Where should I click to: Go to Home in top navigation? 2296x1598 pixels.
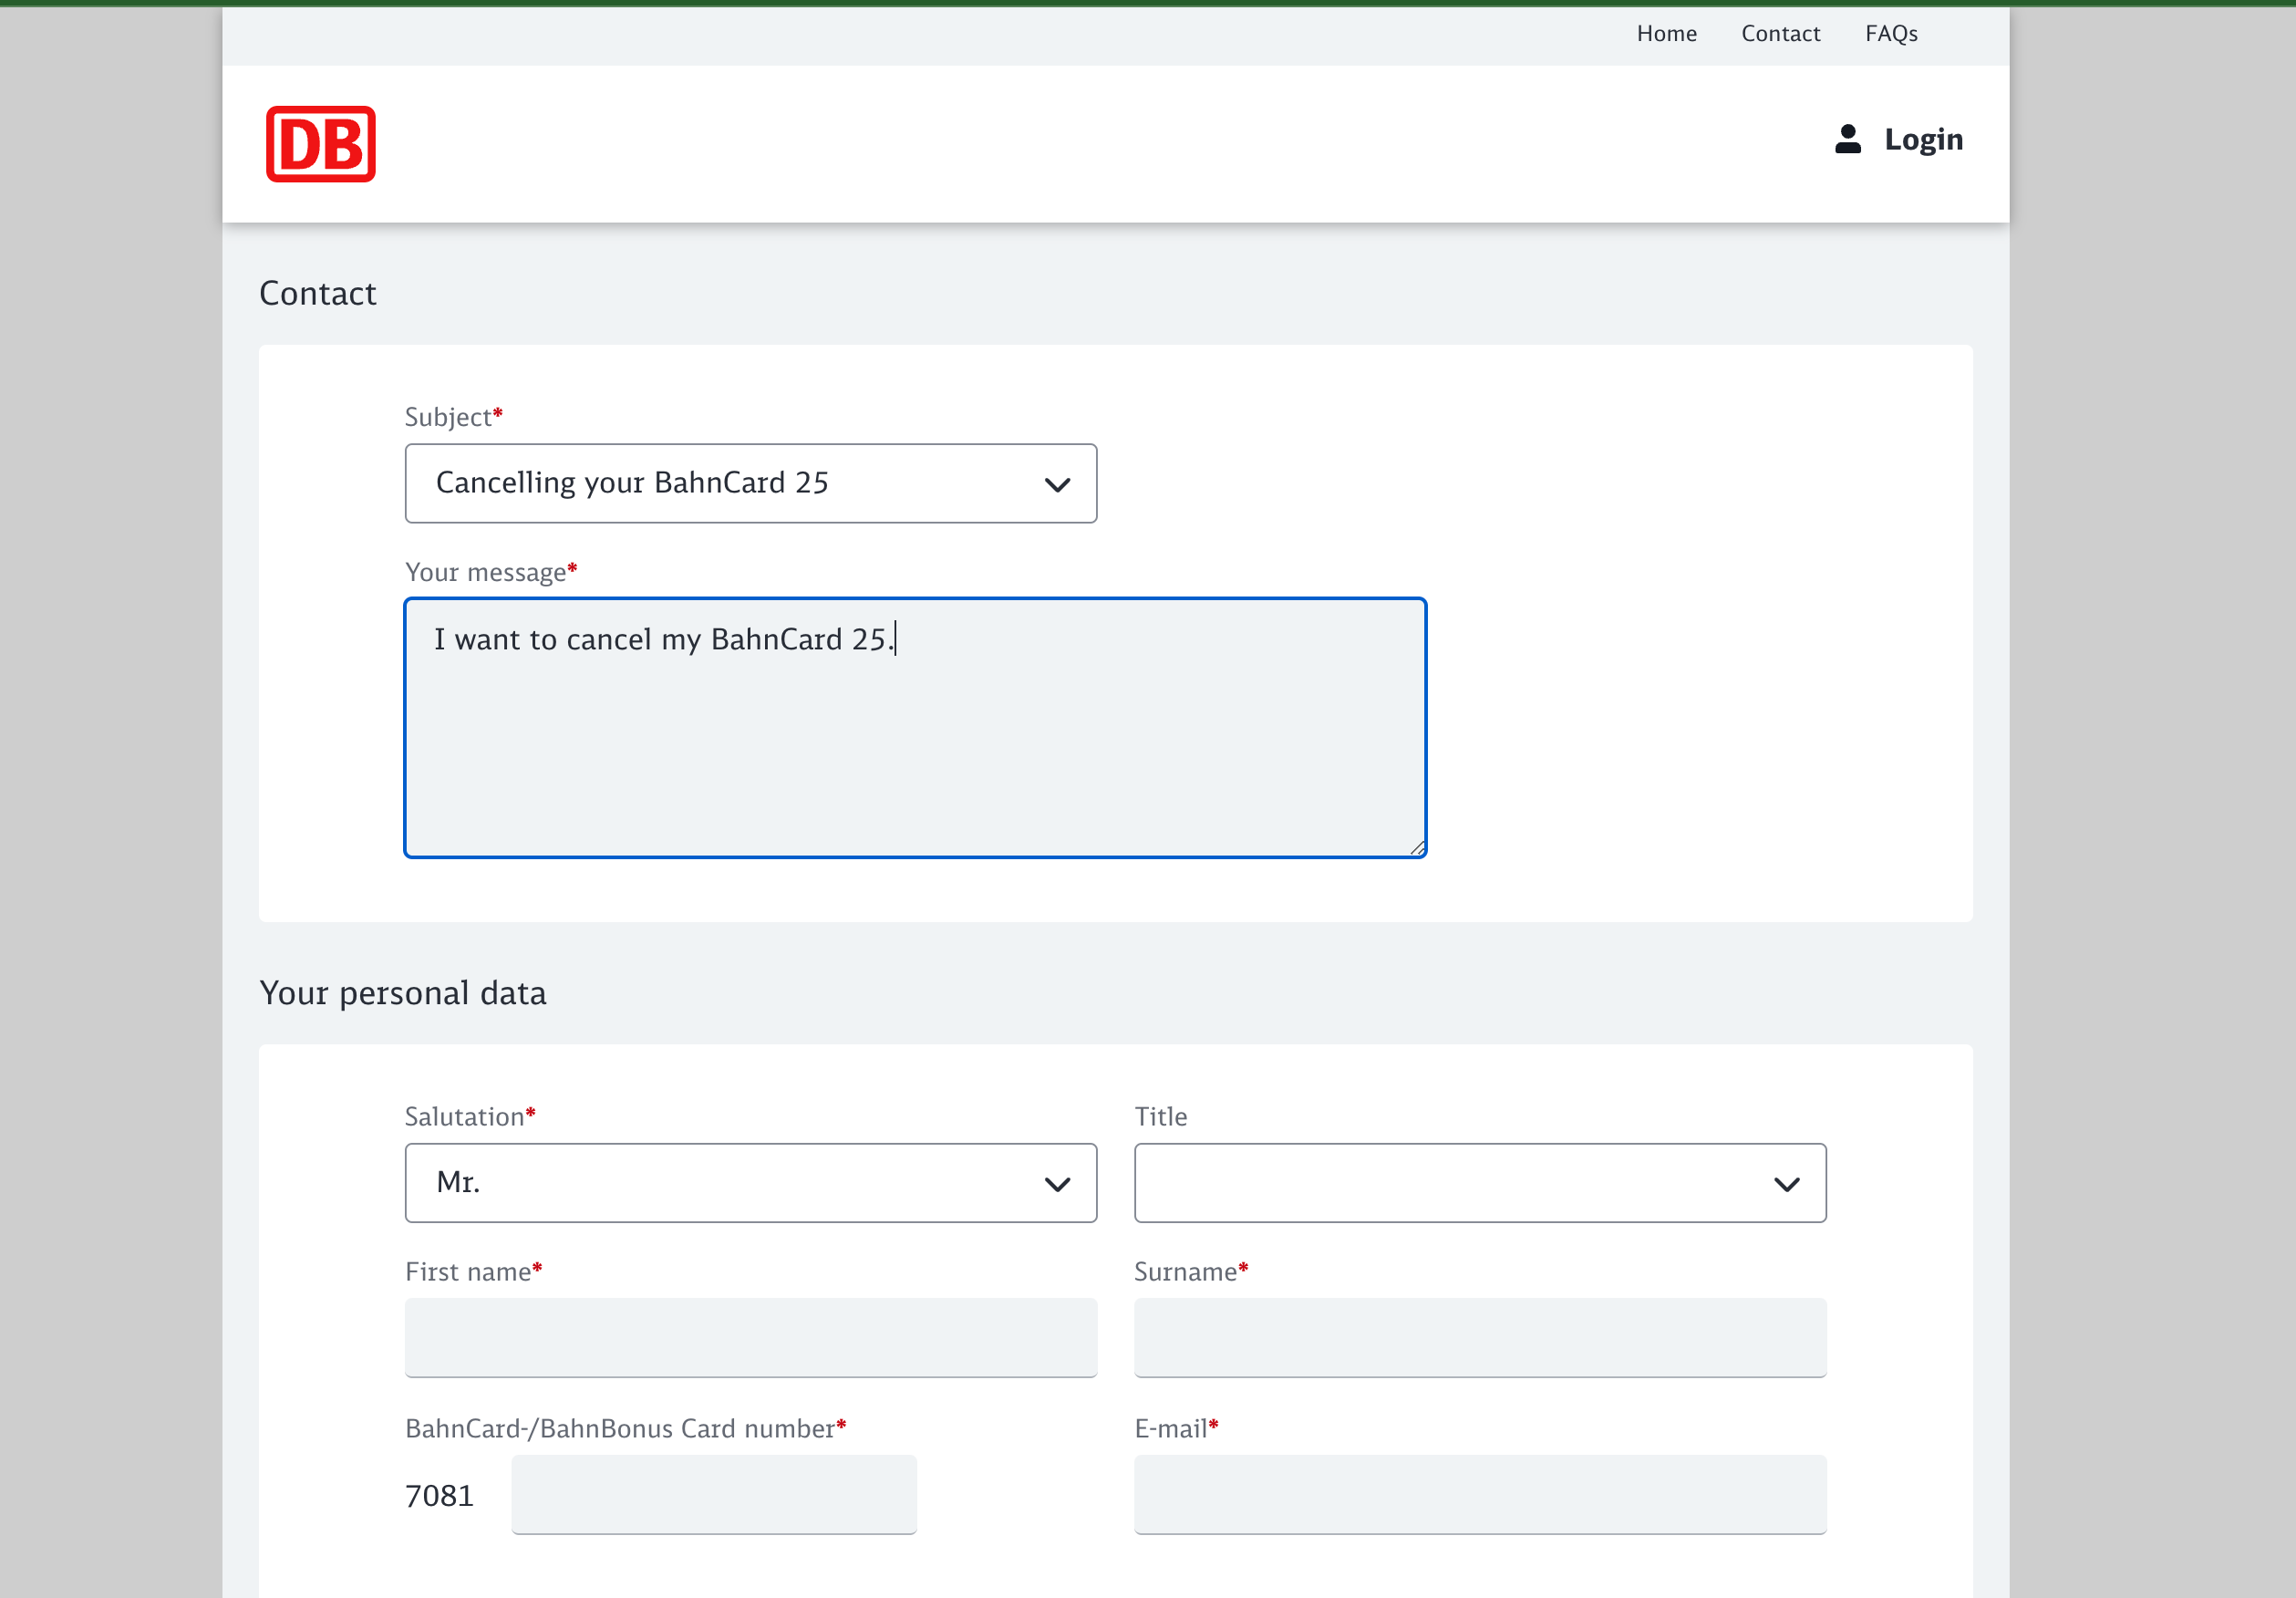[x=1666, y=34]
